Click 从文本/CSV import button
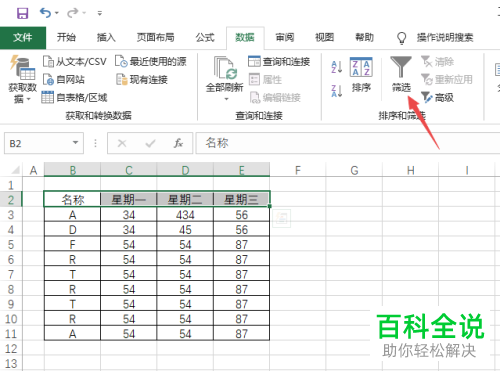Image resolution: width=500 pixels, height=371 pixels. (75, 62)
